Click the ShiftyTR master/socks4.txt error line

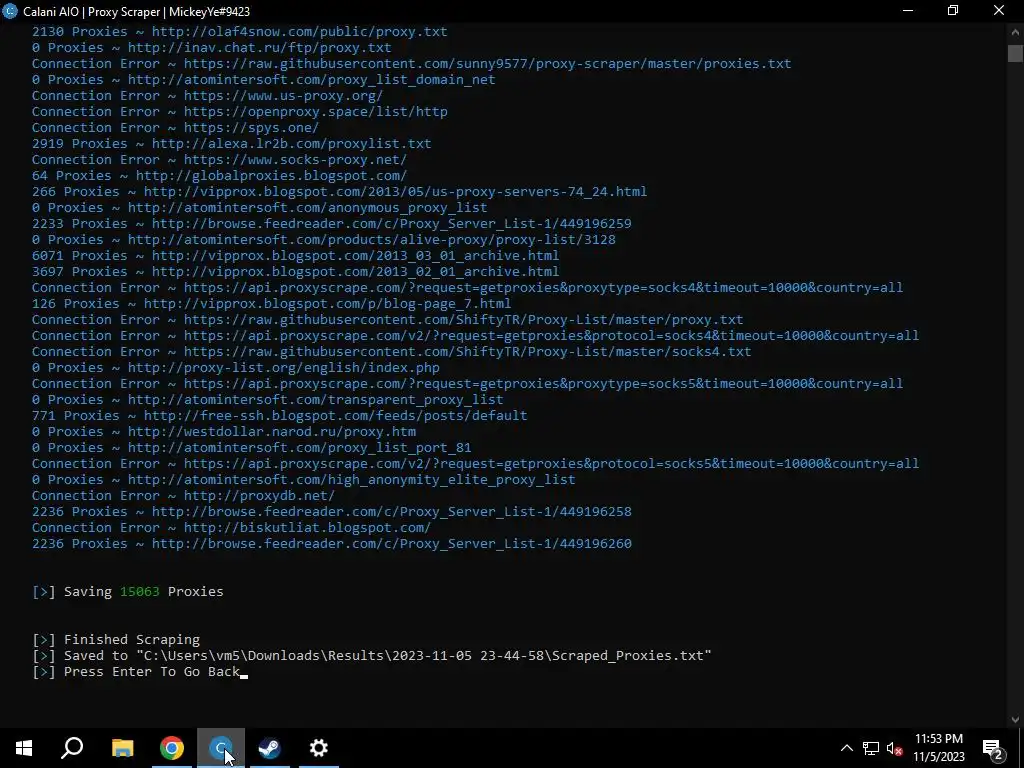click(392, 351)
